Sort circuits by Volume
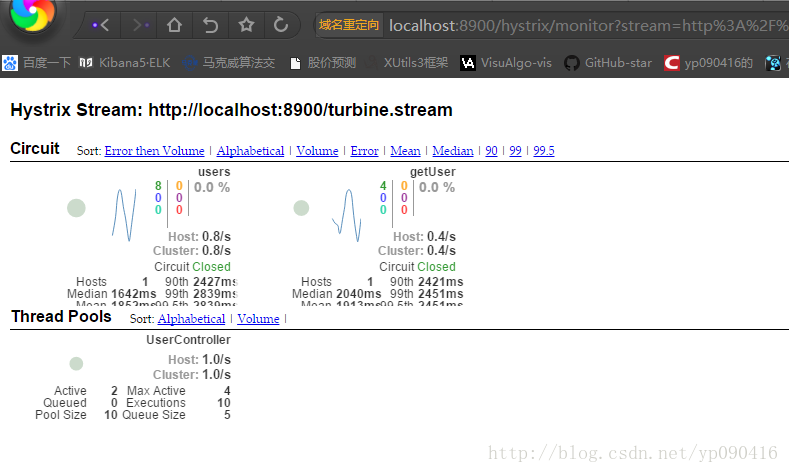 coord(317,150)
